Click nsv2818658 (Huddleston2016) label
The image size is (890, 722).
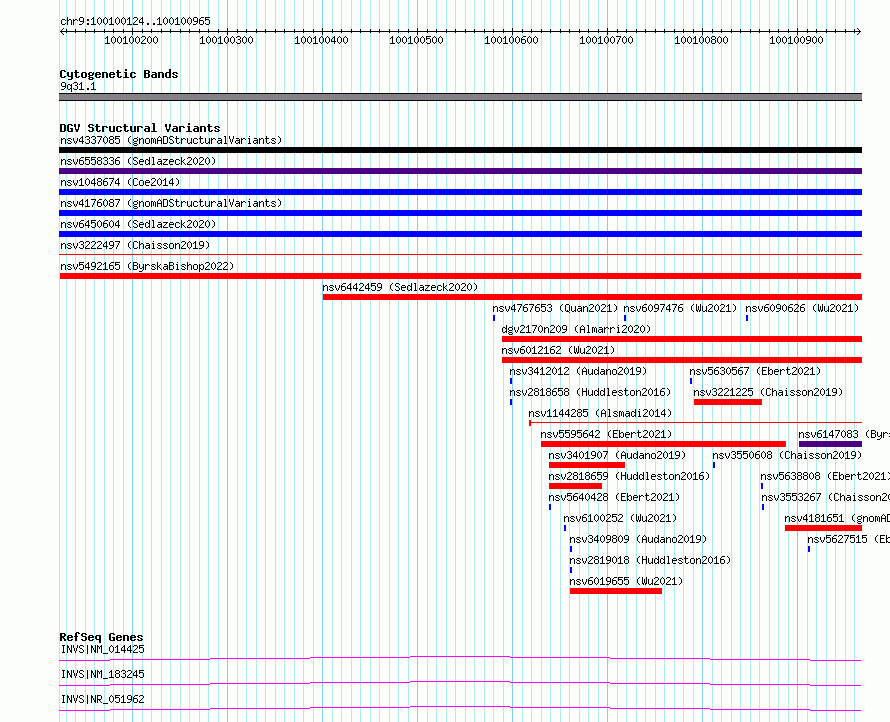[590, 392]
